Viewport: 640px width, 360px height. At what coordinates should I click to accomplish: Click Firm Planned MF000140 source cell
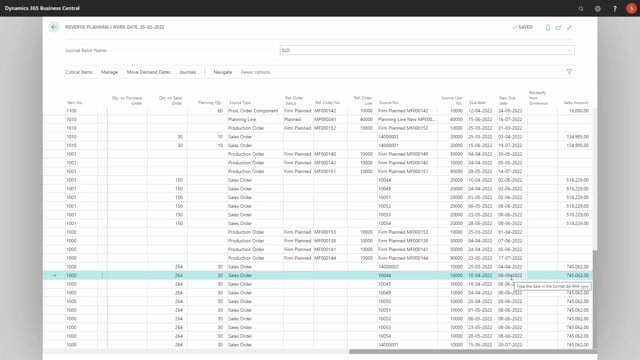pyautogui.click(x=403, y=154)
